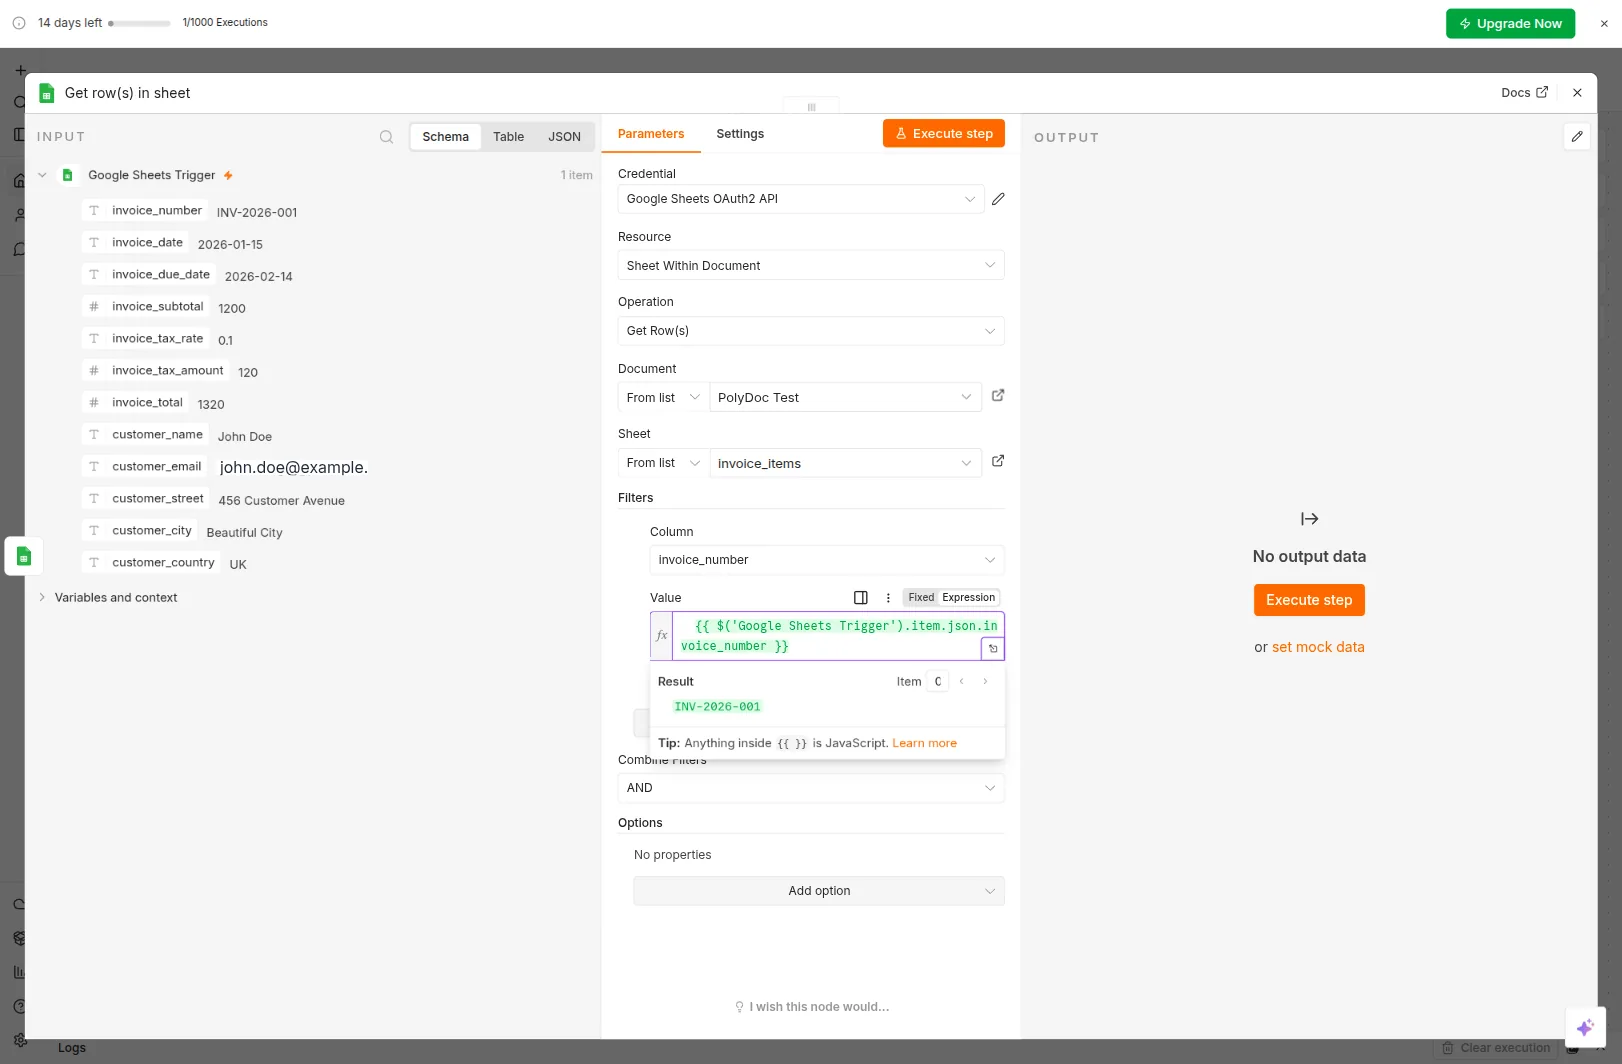Click the expression Value input field
Screen dimensions: 1622x1064
point(838,636)
